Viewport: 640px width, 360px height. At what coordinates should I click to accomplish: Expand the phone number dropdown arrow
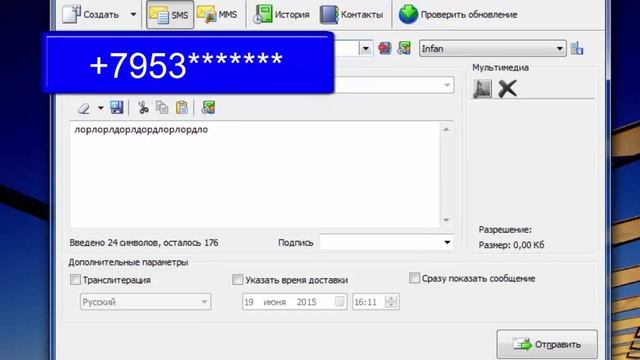[x=366, y=49]
